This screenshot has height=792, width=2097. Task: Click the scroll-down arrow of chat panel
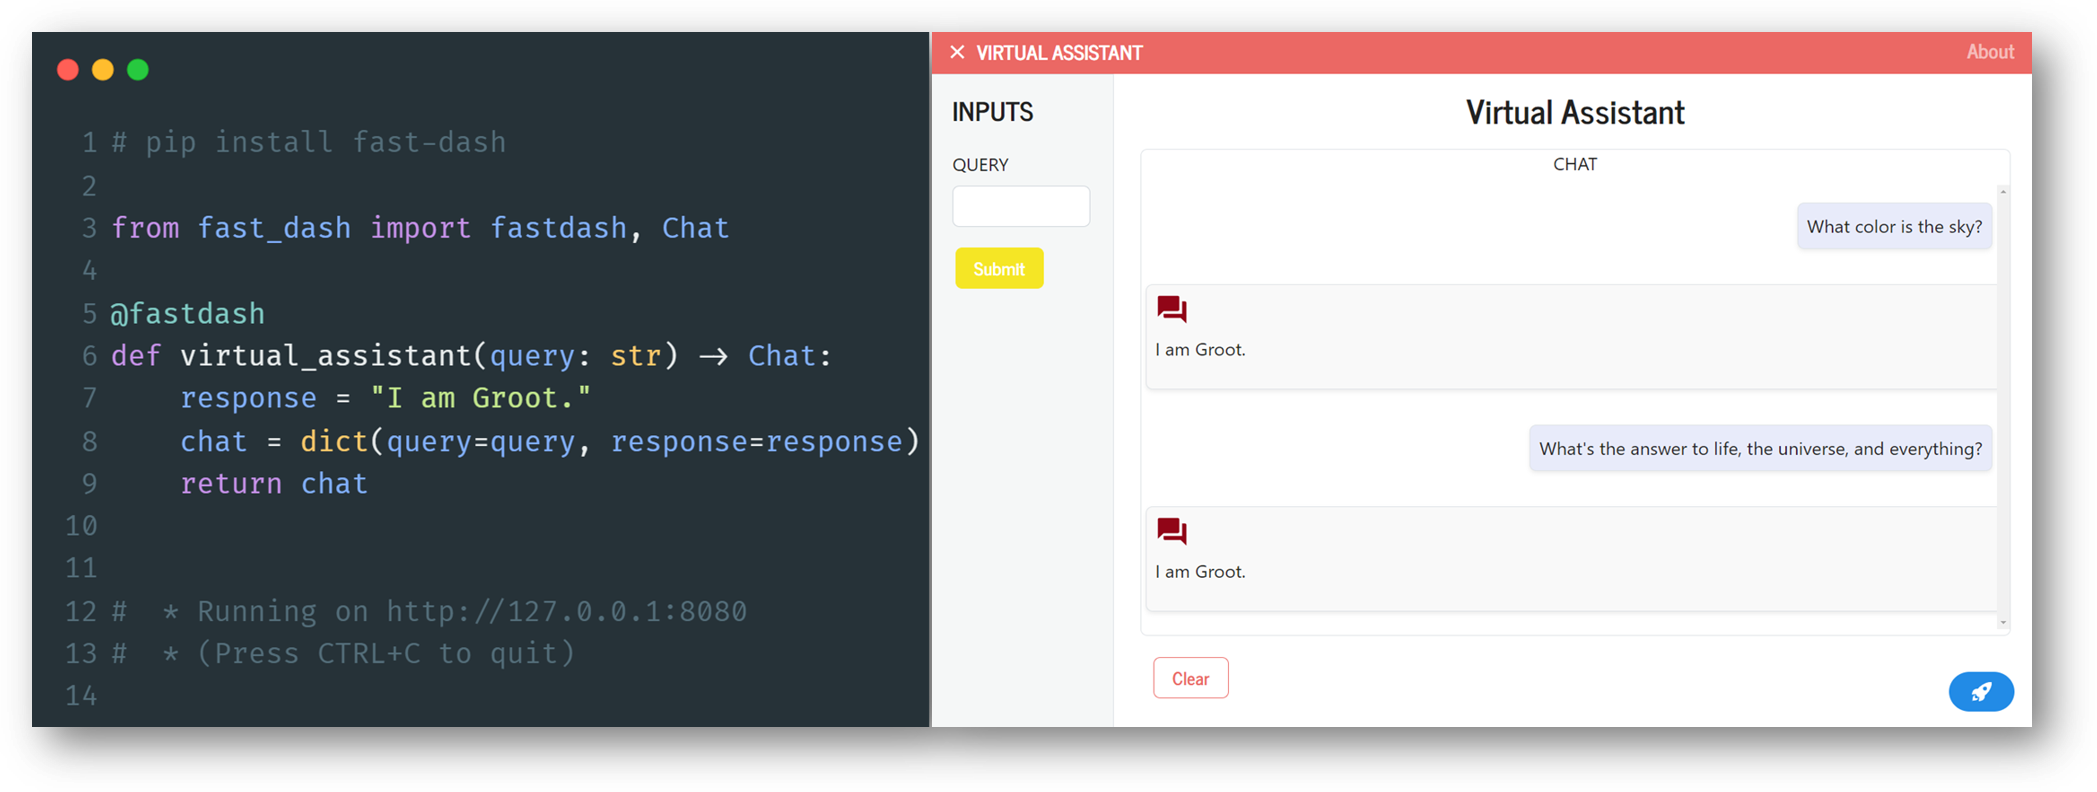pos(2002,622)
